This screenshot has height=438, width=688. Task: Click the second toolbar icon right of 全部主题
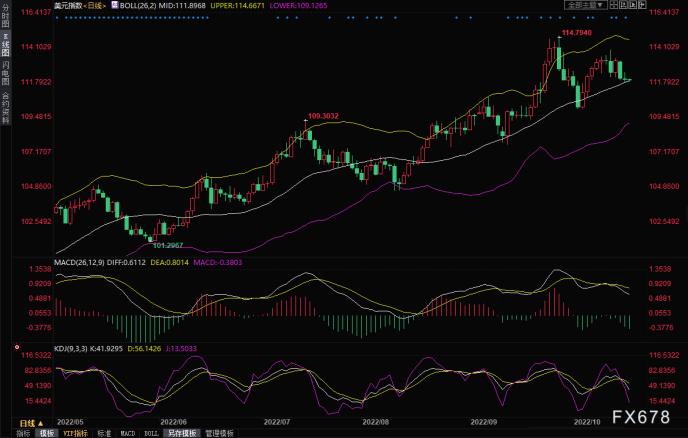624,5
